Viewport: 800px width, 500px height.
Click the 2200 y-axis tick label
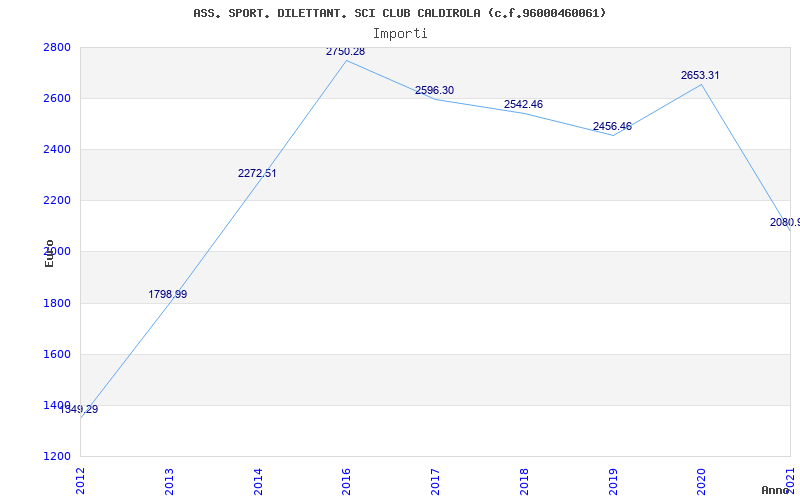(55, 201)
